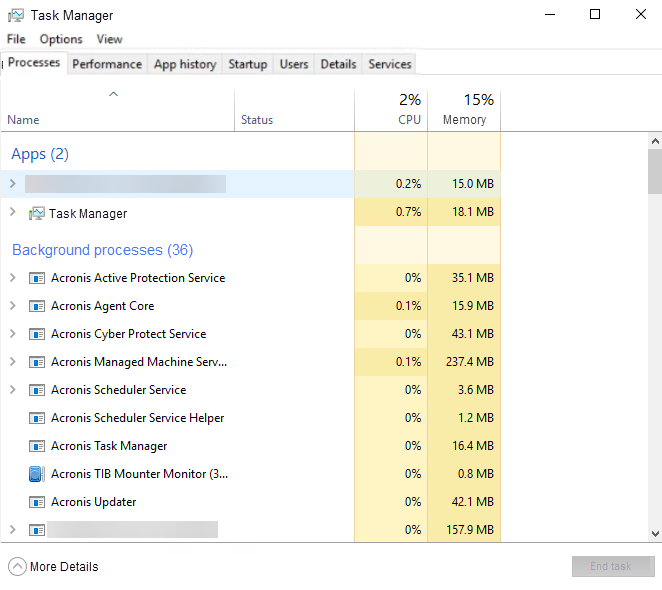Click the 15.9 MB memory value
This screenshot has width=662, height=590.
pos(473,306)
